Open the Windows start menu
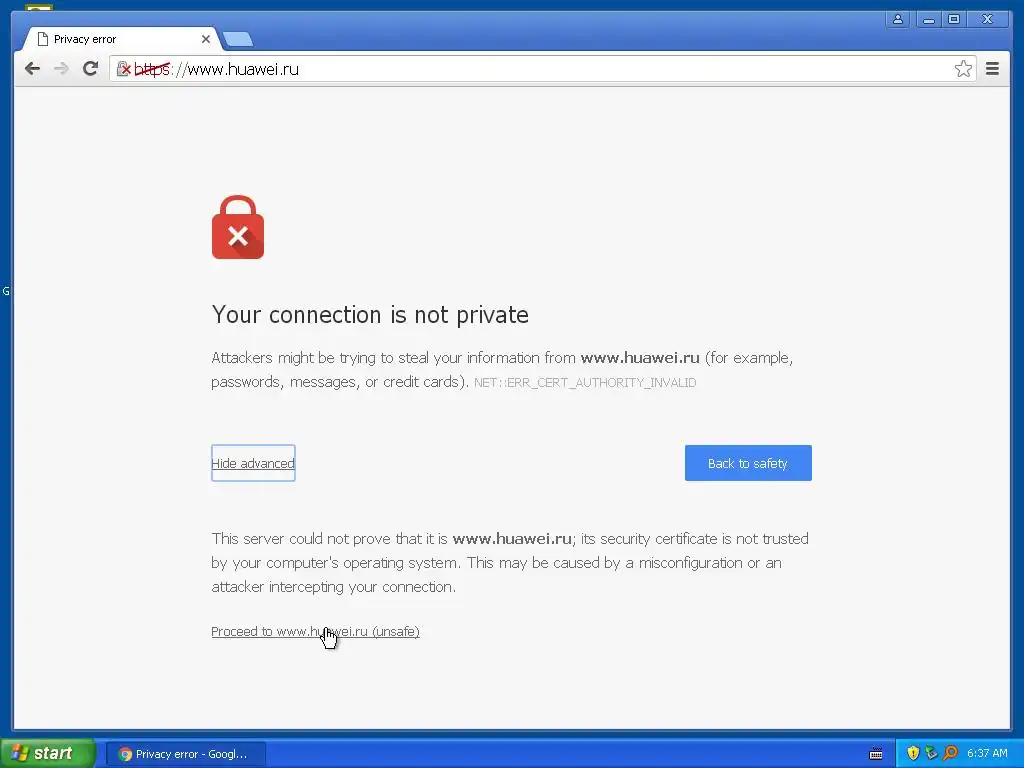This screenshot has width=1024, height=768. 46,753
